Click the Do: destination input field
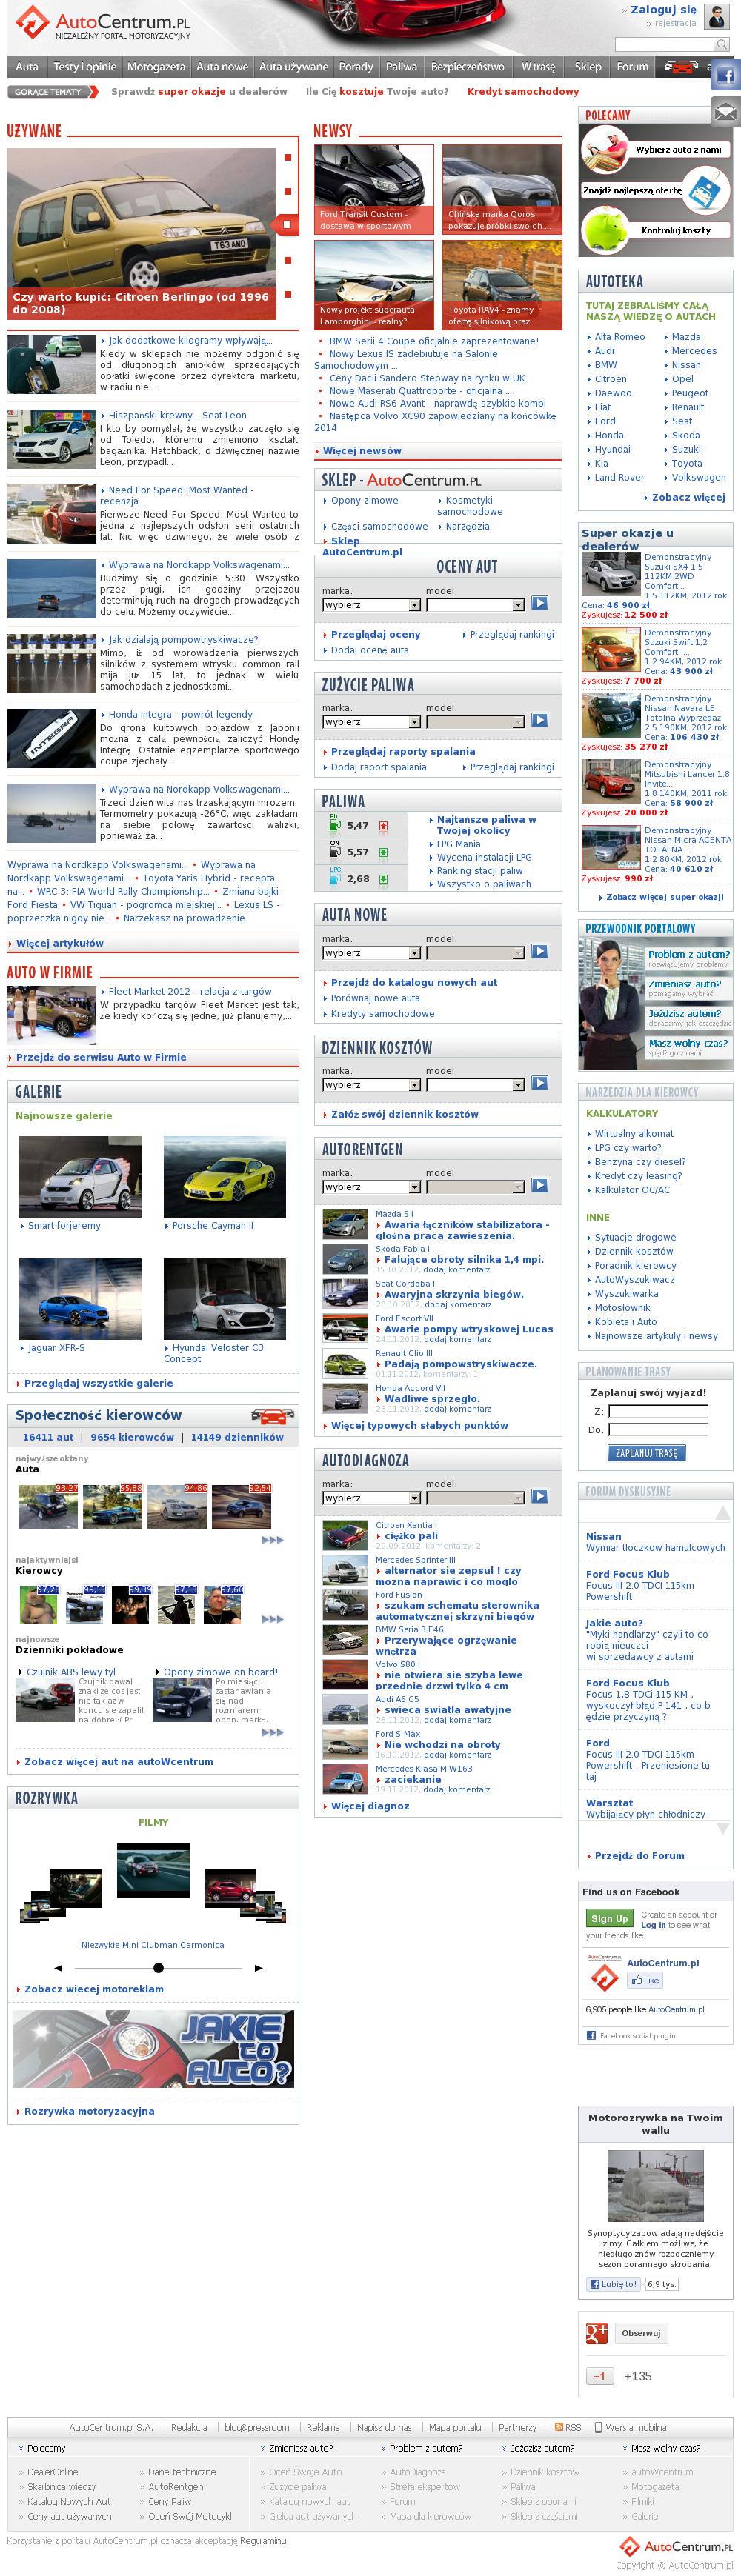This screenshot has height=2576, width=741. coord(657,1429)
